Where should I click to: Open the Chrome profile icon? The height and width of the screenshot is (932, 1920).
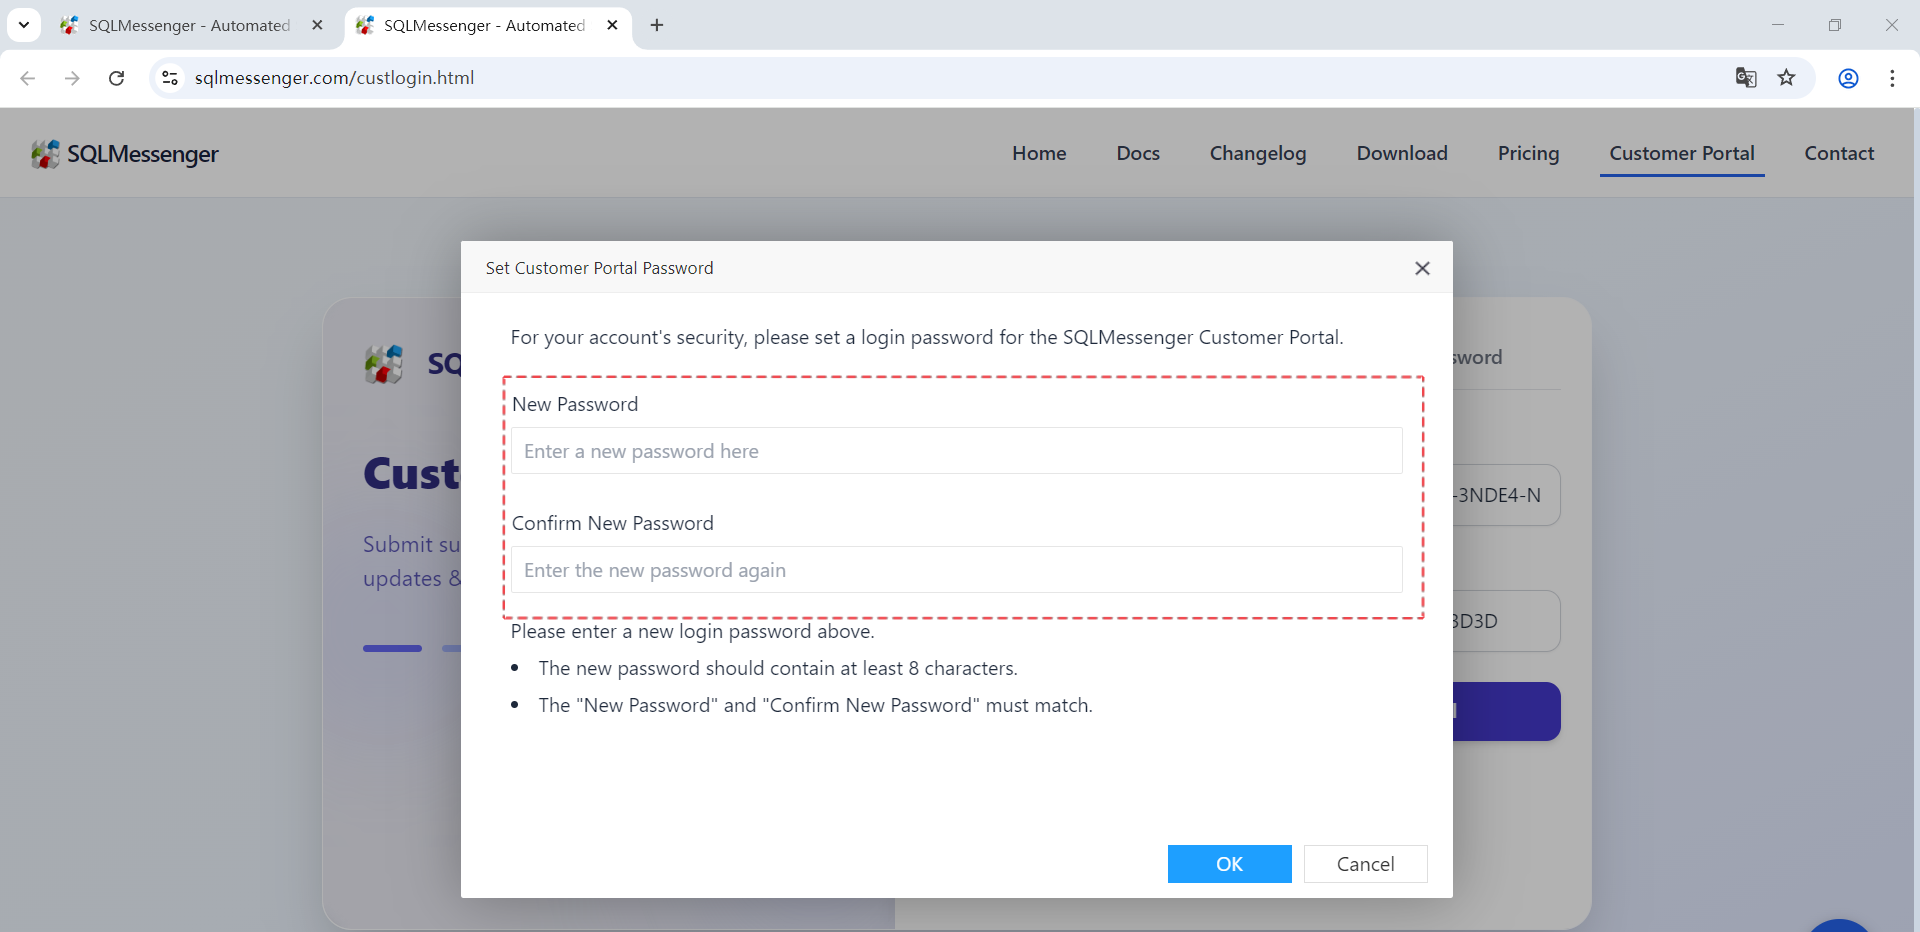(x=1848, y=78)
